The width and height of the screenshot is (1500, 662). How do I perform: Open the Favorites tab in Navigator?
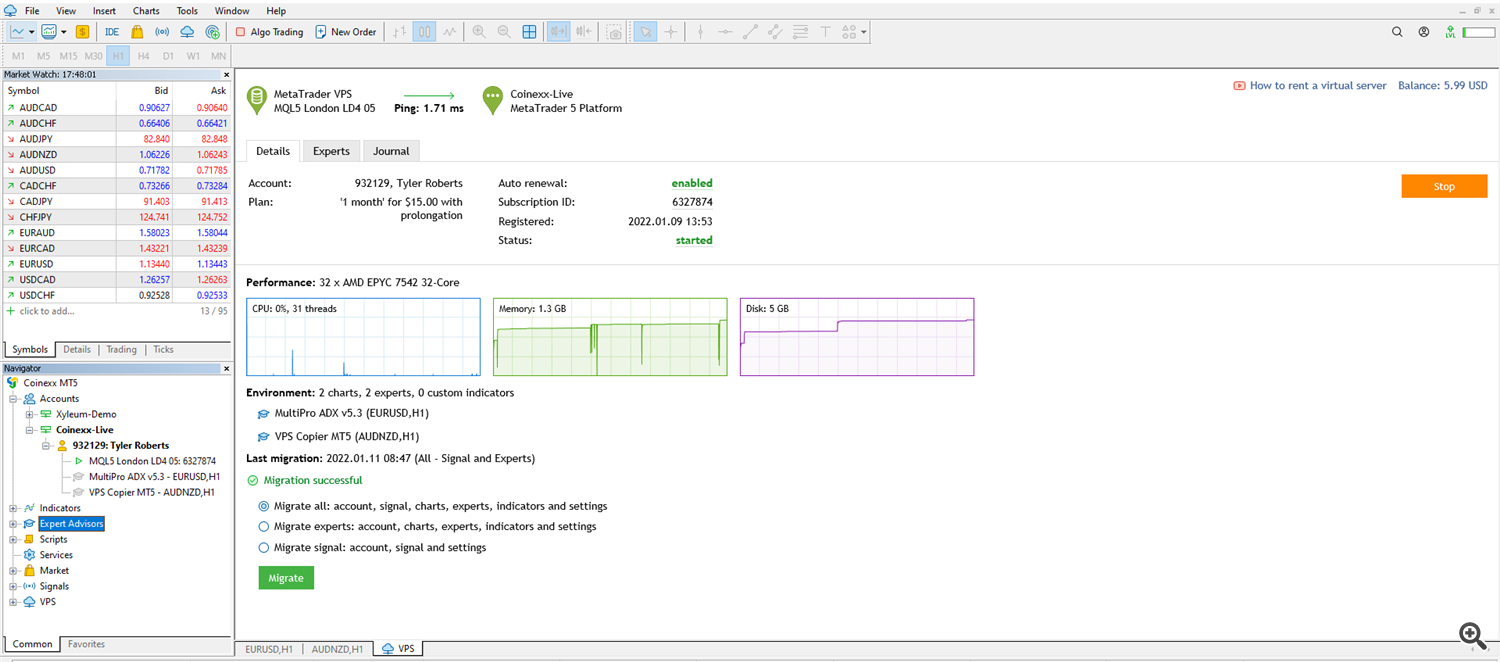(x=86, y=644)
